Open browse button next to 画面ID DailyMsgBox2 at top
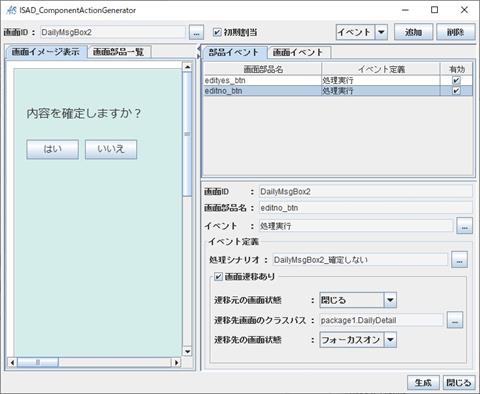The height and width of the screenshot is (394, 480). [196, 33]
